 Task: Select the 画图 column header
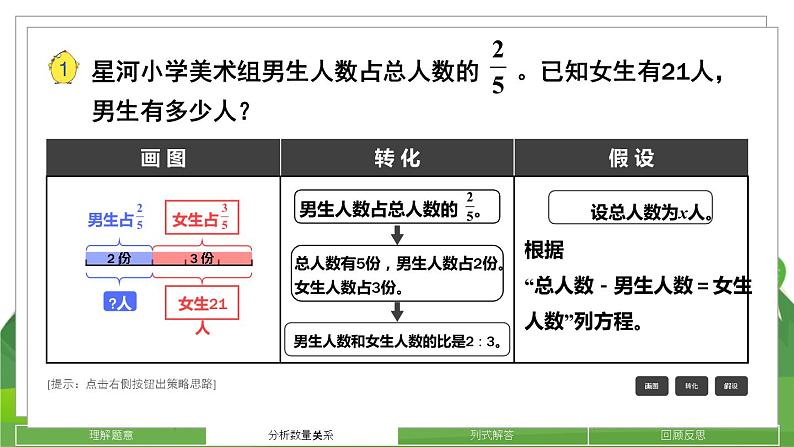pyautogui.click(x=163, y=158)
